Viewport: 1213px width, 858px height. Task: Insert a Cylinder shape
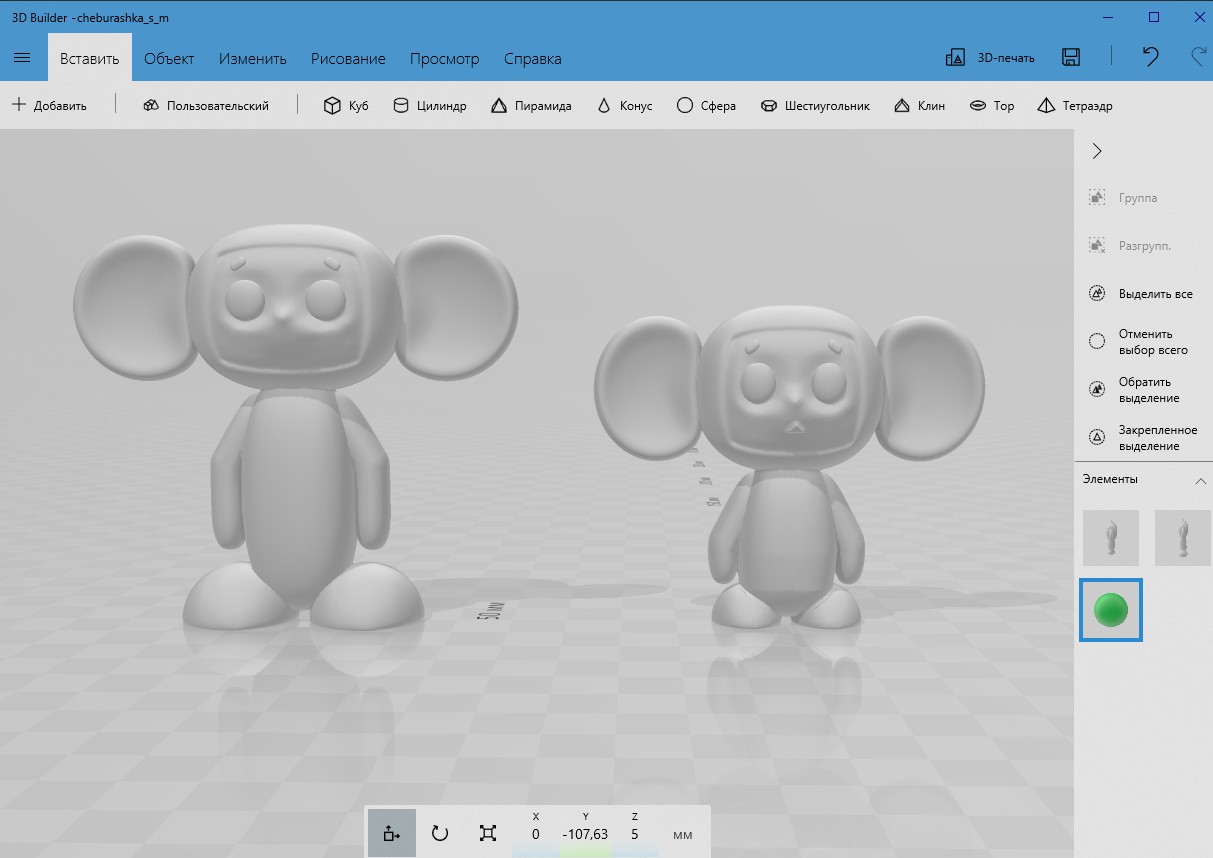[x=429, y=106]
